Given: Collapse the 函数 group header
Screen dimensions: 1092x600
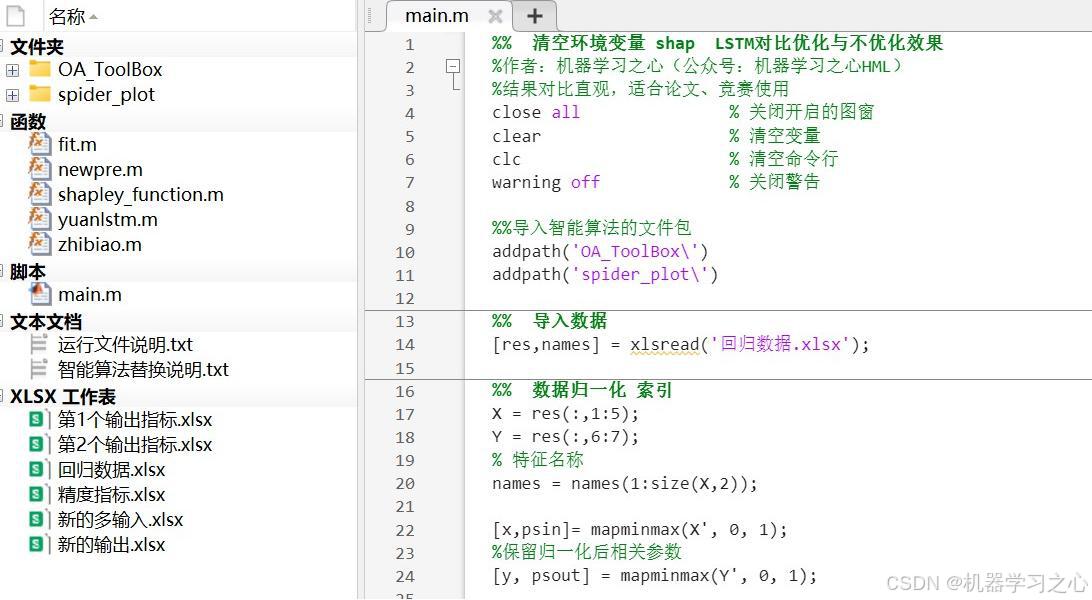Looking at the screenshot, I should (x=2, y=121).
